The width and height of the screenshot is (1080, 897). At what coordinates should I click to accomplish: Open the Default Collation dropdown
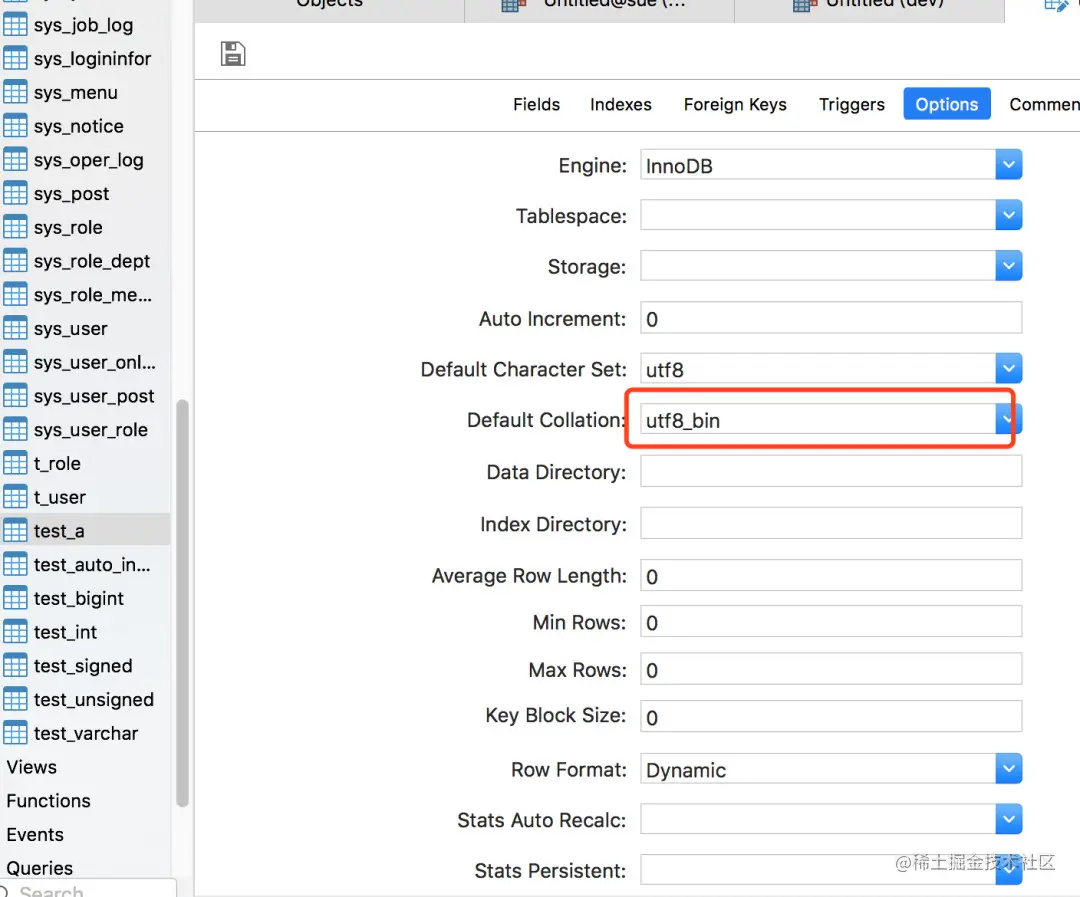click(x=1006, y=419)
